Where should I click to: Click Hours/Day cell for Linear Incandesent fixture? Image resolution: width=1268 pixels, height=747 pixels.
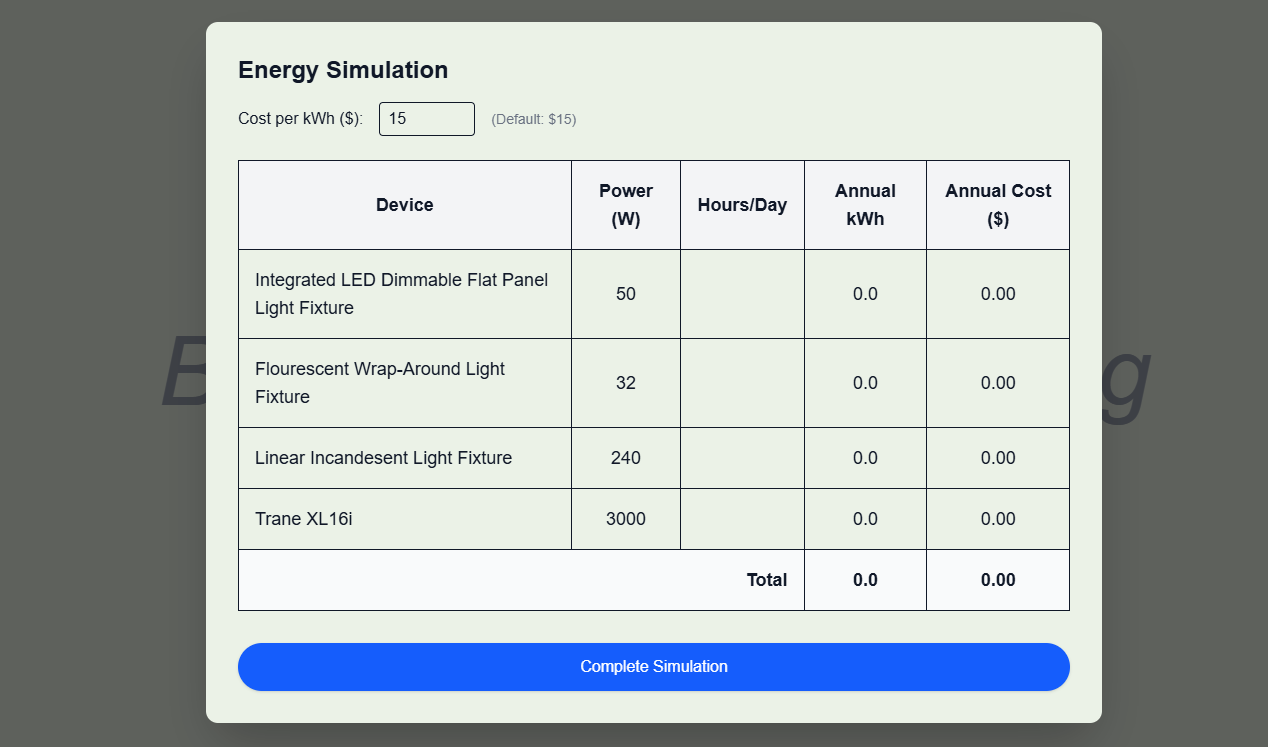tap(742, 458)
